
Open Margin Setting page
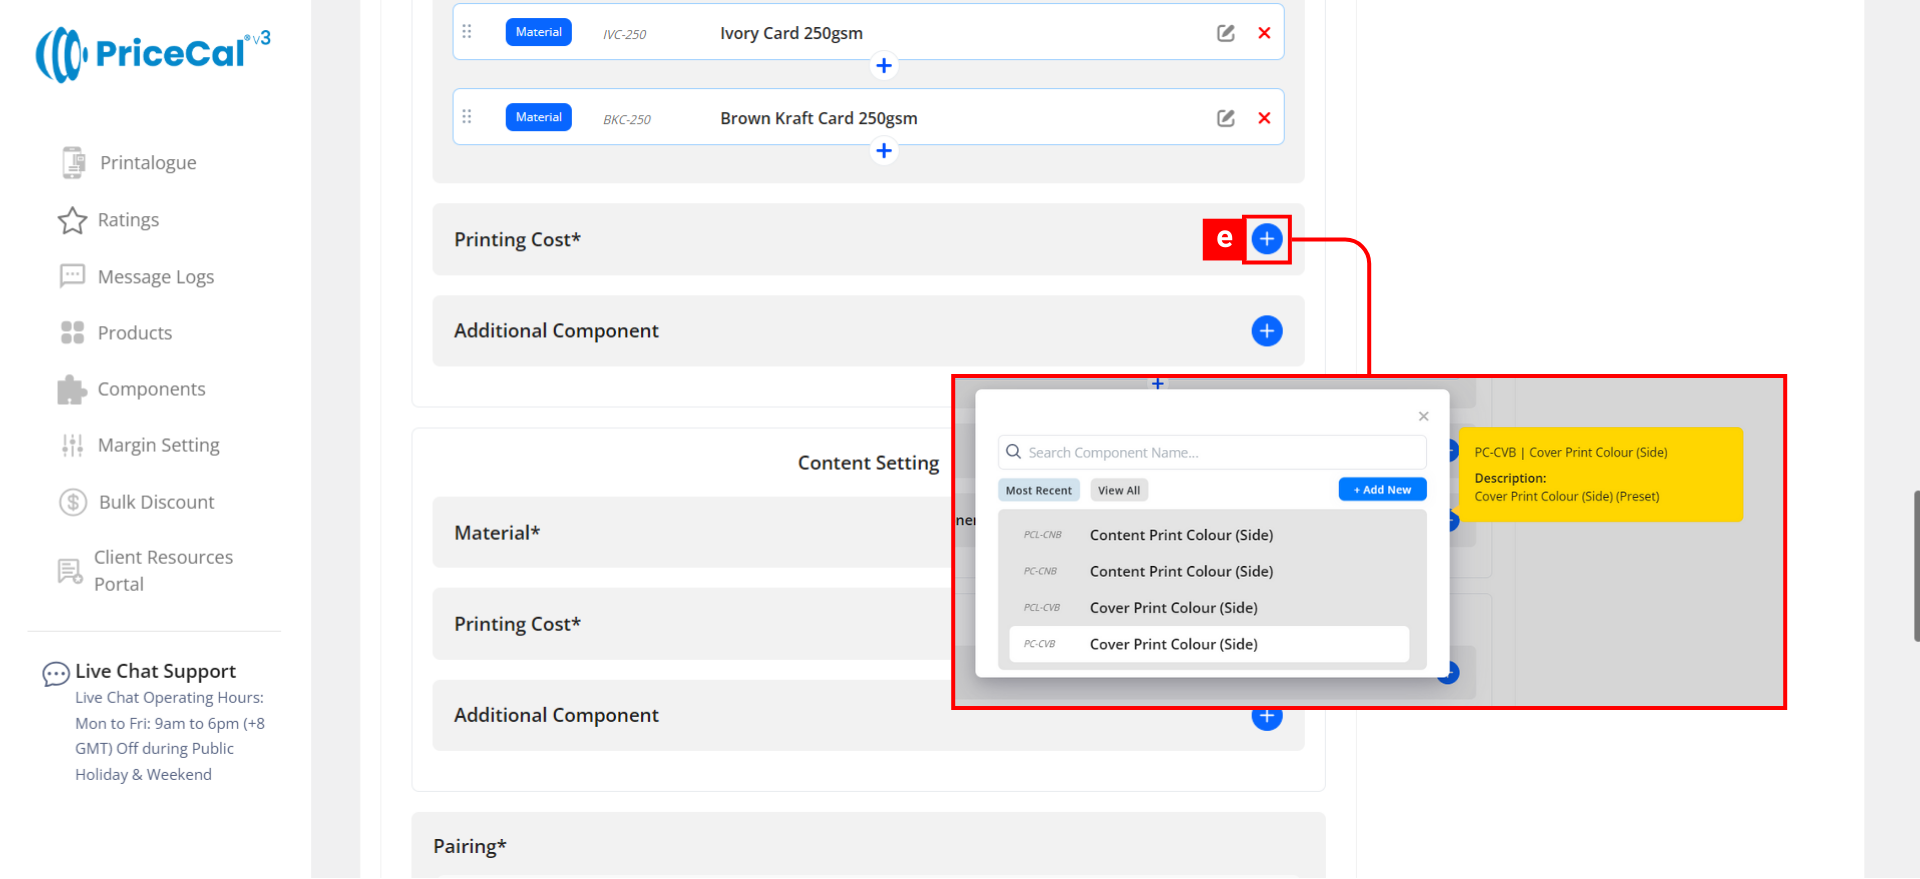pos(158,445)
